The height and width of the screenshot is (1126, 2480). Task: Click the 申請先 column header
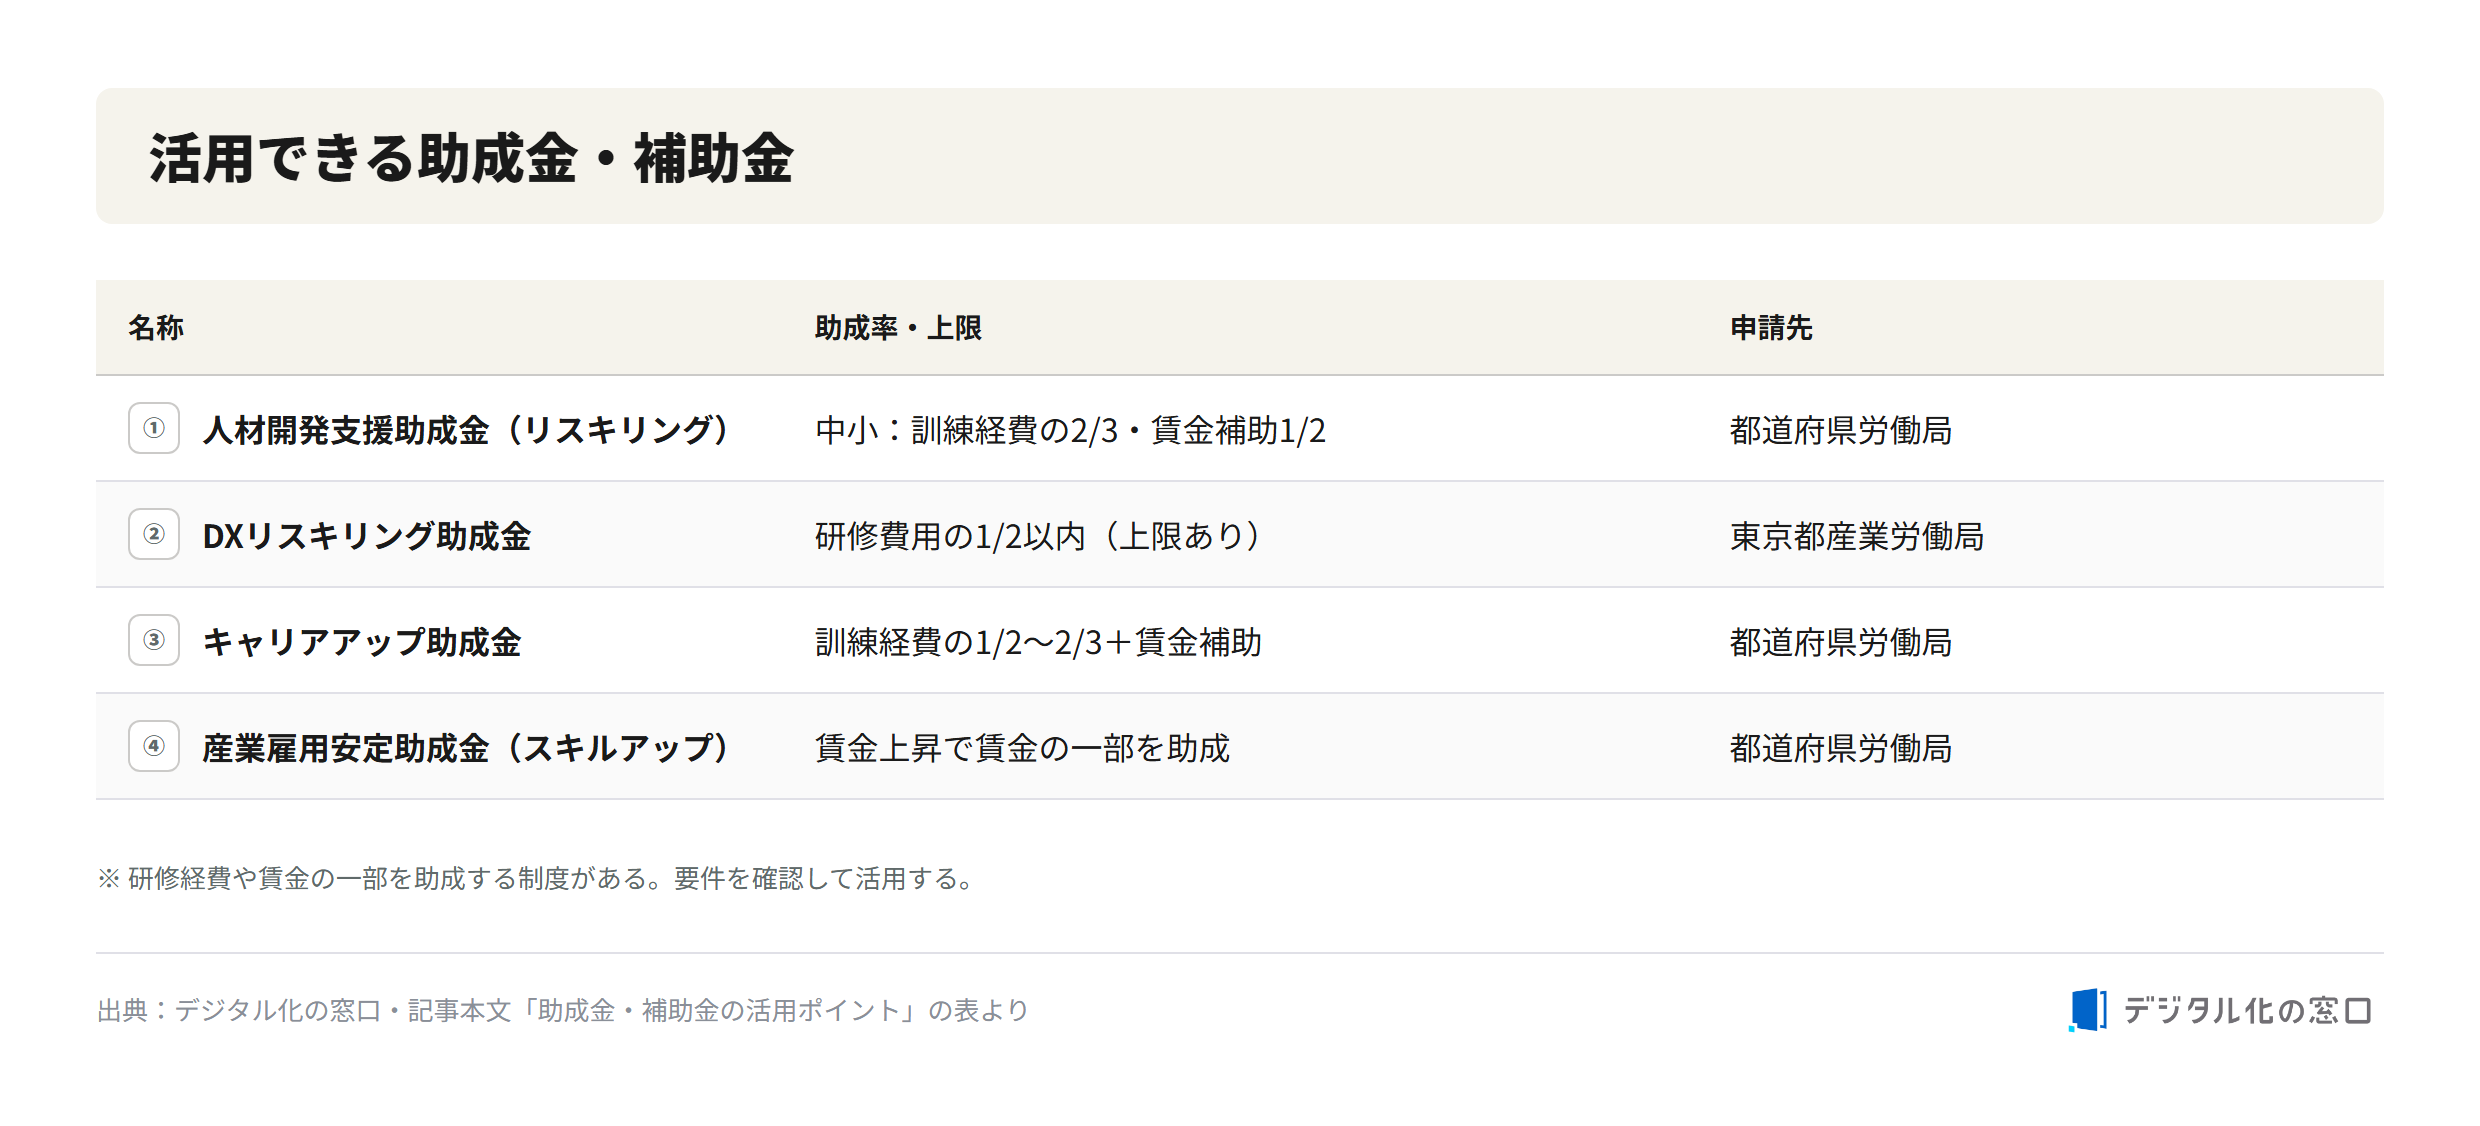[1771, 328]
